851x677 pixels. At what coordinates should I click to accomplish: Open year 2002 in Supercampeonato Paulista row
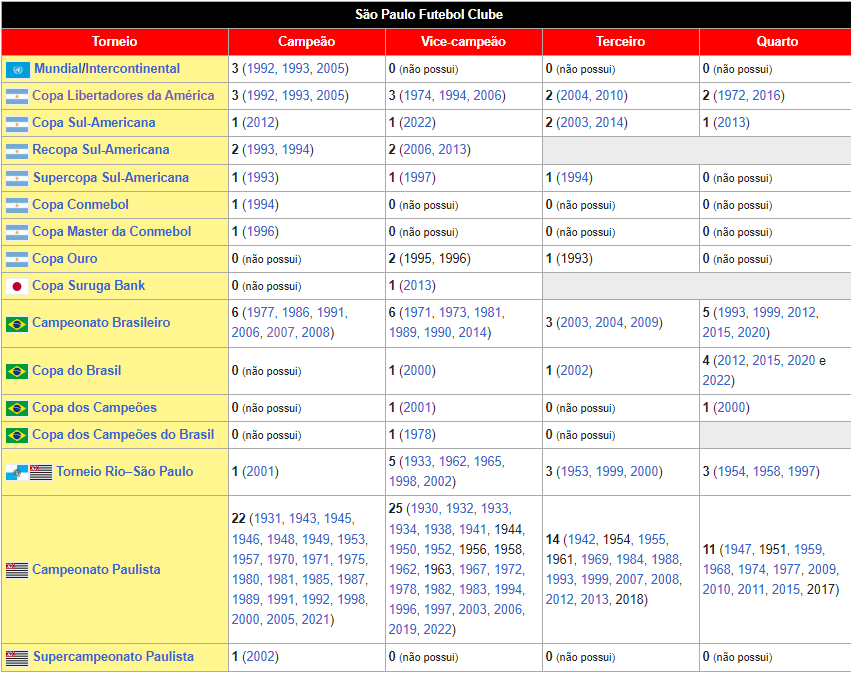[259, 657]
